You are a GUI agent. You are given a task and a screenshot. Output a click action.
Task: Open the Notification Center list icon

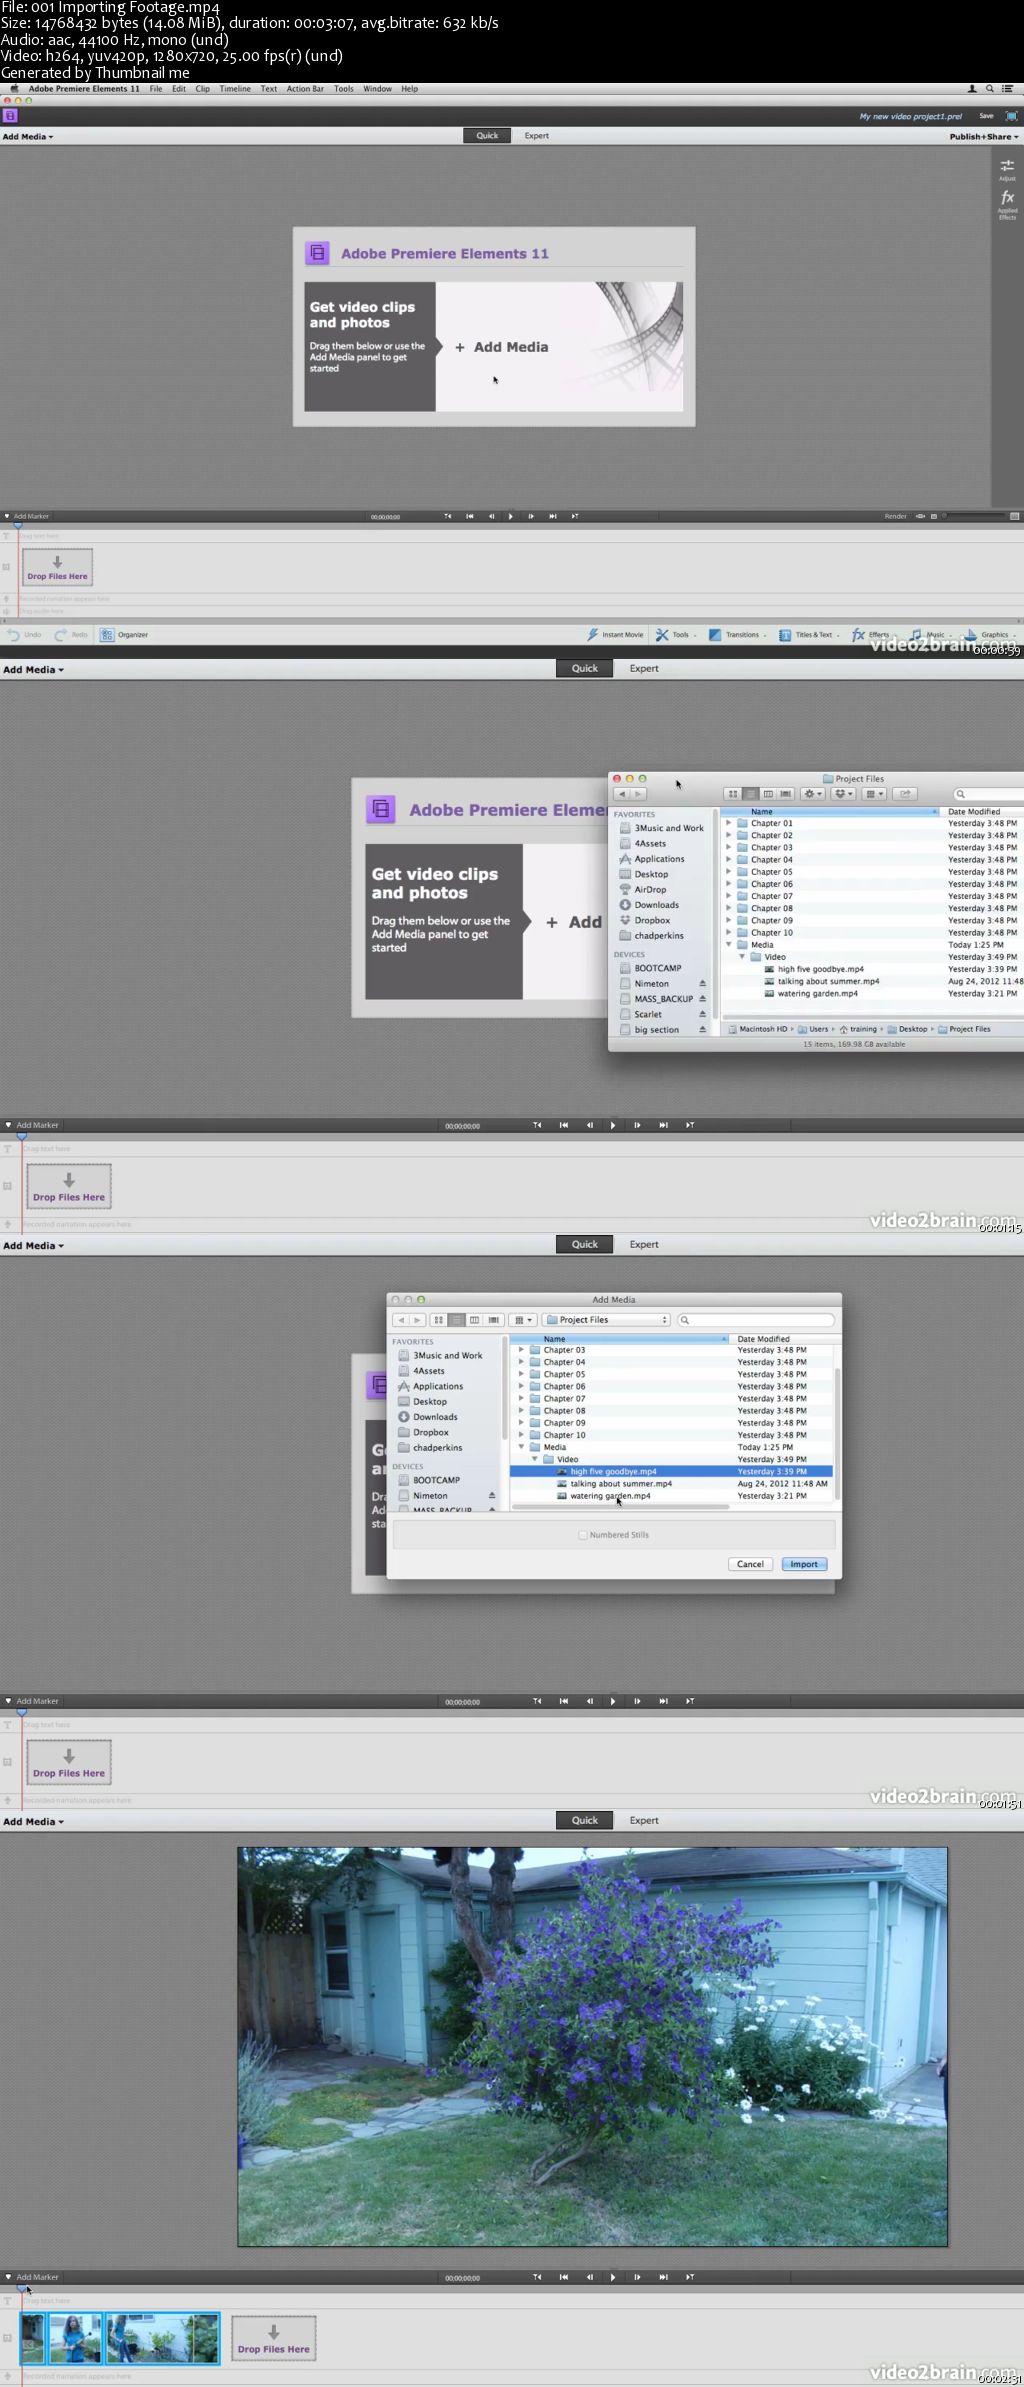point(1009,89)
